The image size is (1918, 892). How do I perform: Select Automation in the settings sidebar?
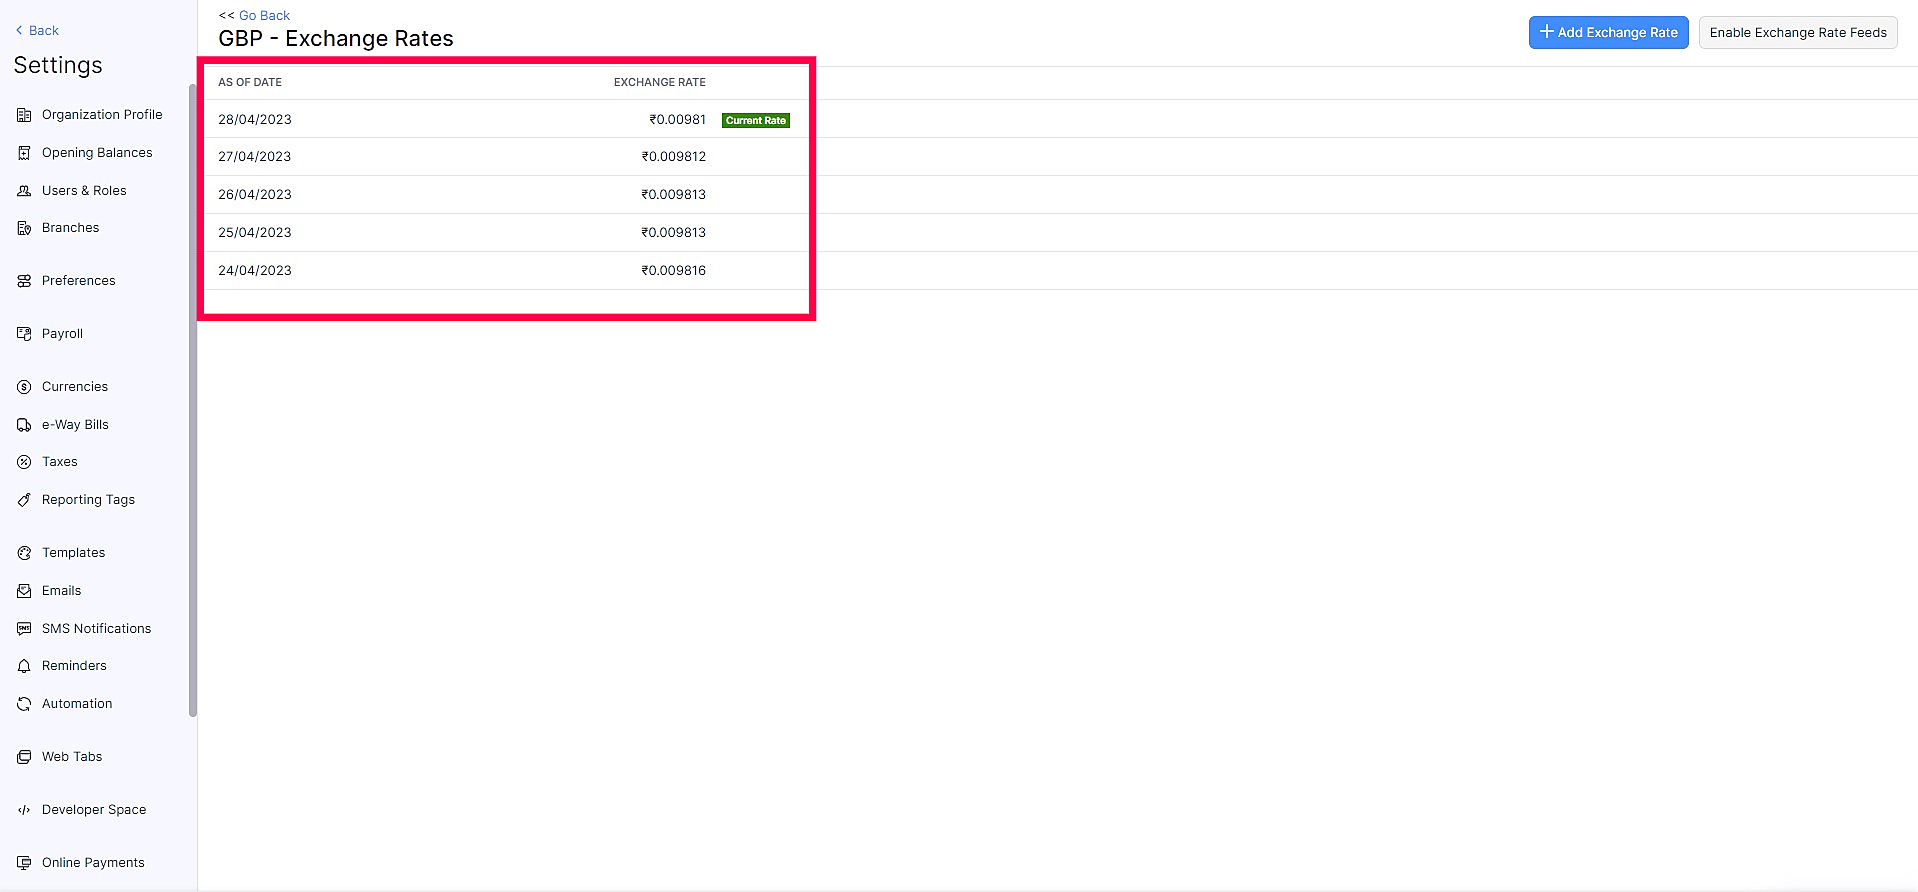(x=77, y=704)
